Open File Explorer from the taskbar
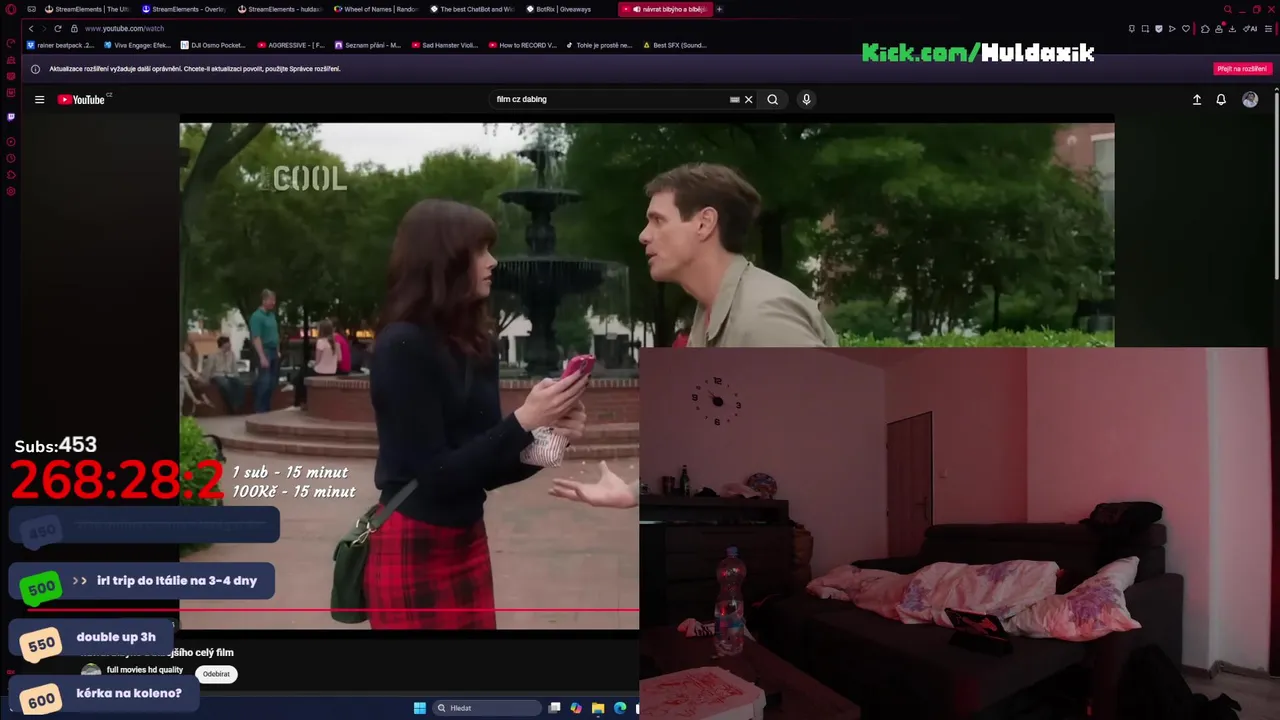This screenshot has height=720, width=1280. (598, 708)
